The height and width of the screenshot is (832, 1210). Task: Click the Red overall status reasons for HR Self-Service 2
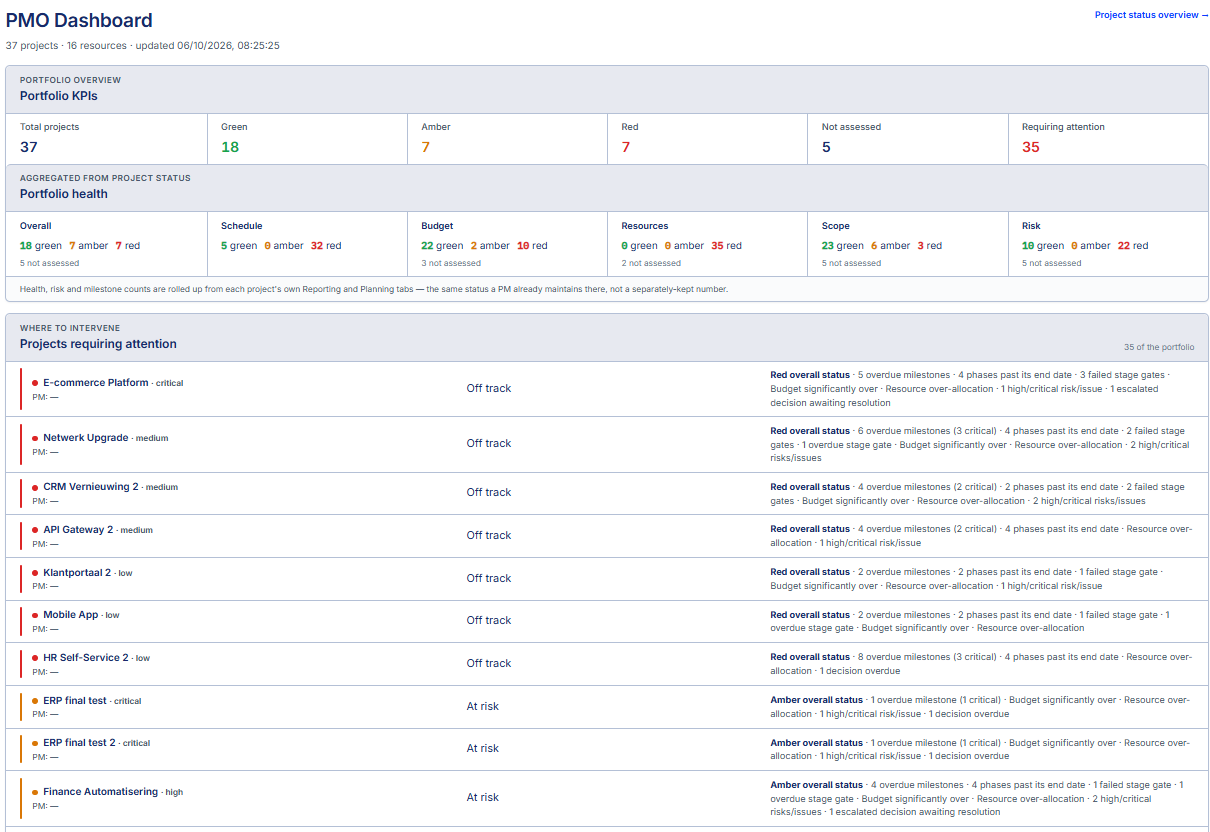coord(981,664)
